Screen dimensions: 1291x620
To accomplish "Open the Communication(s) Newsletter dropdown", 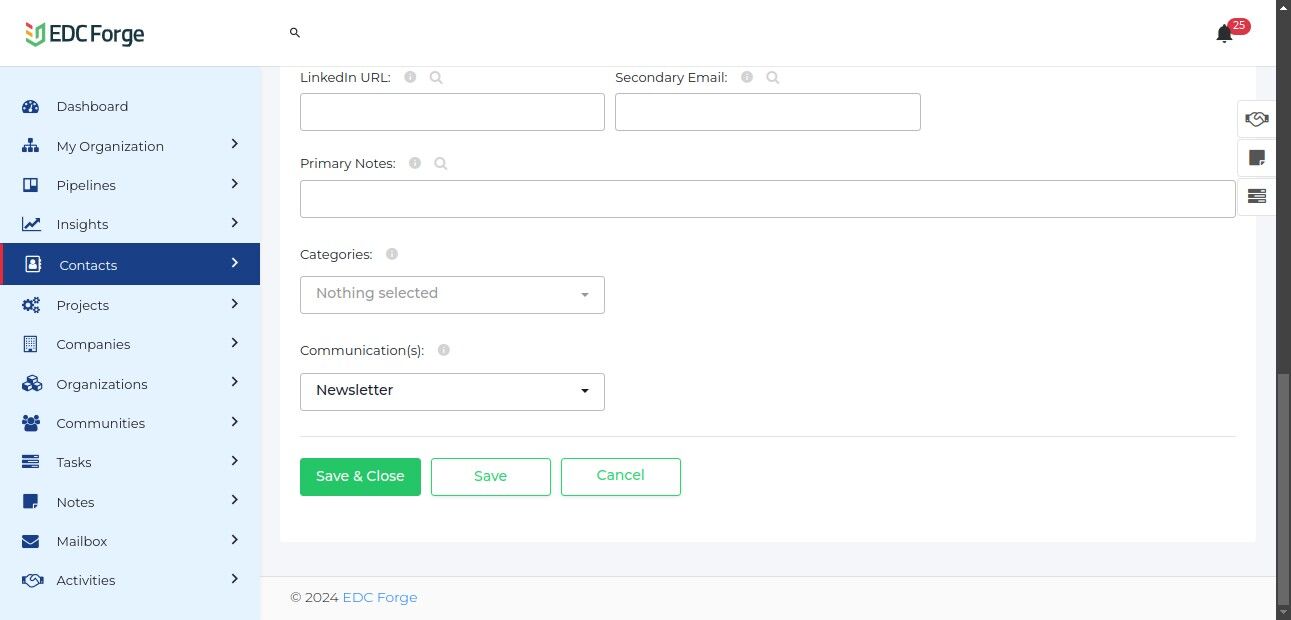I will pyautogui.click(x=452, y=391).
